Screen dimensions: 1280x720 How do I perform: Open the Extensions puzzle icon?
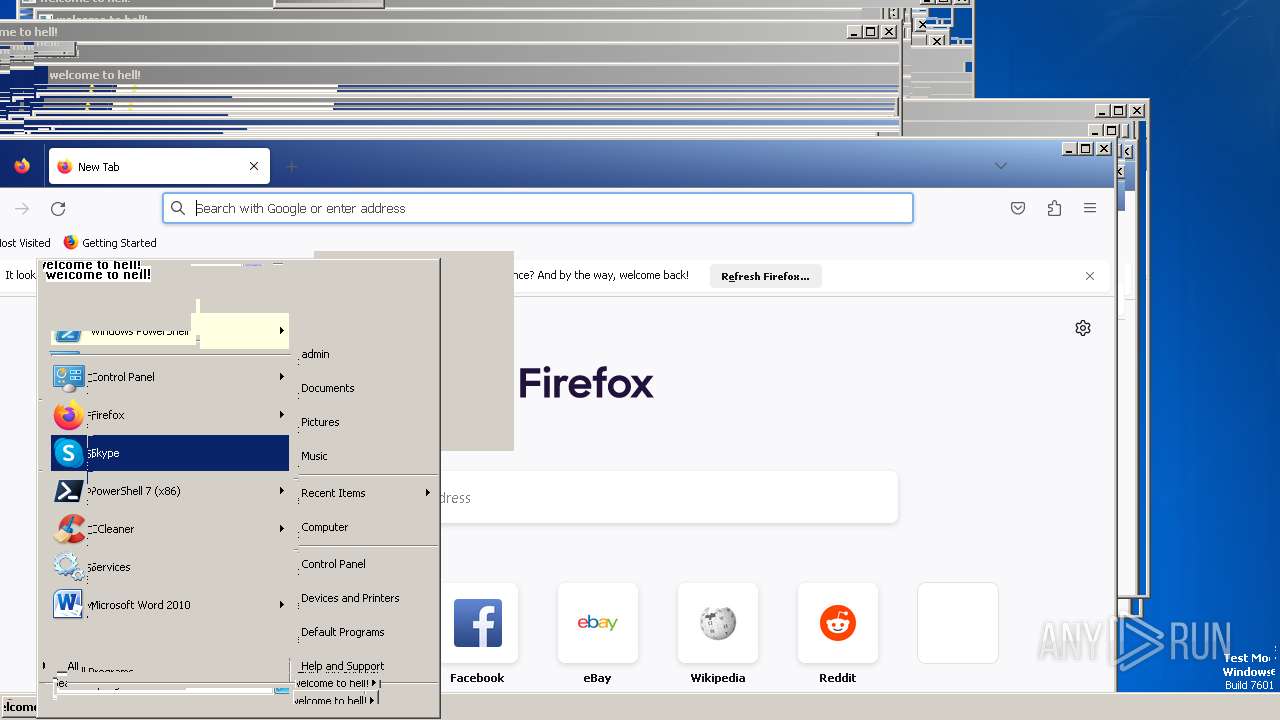click(1054, 208)
